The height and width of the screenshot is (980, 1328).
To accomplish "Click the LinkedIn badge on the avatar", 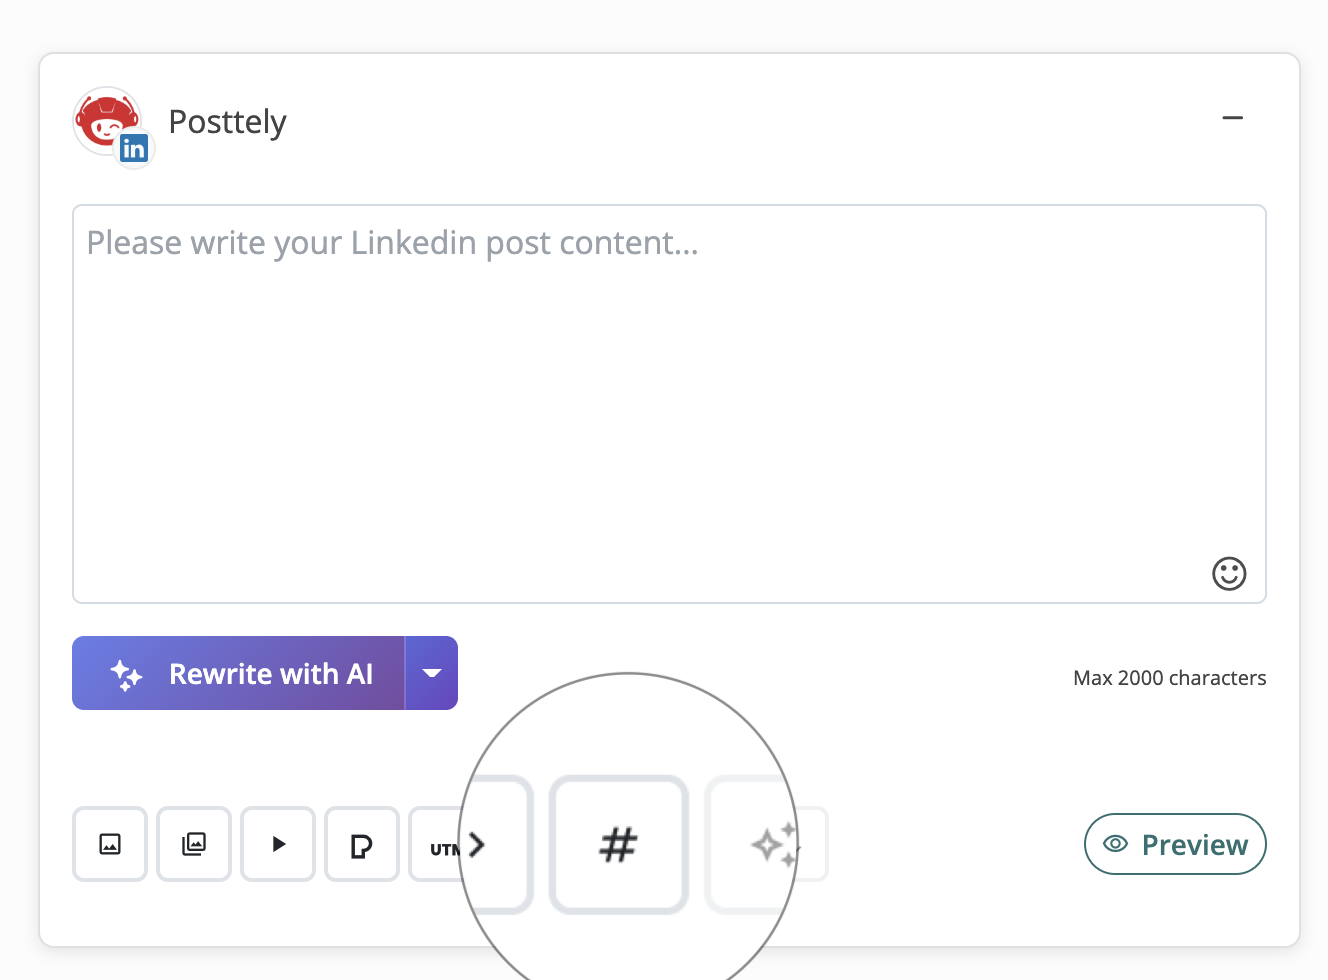I will [x=134, y=149].
